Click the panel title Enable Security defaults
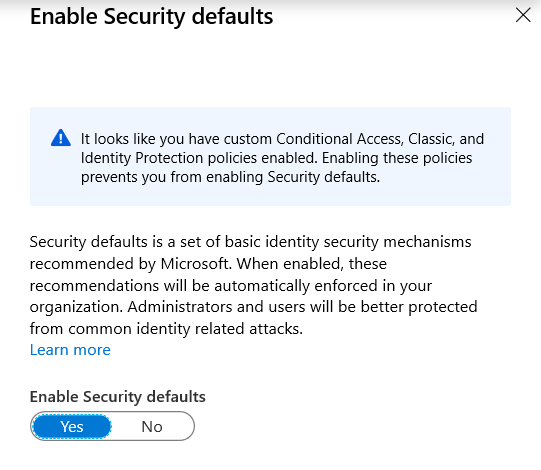The height and width of the screenshot is (470, 541). click(151, 17)
